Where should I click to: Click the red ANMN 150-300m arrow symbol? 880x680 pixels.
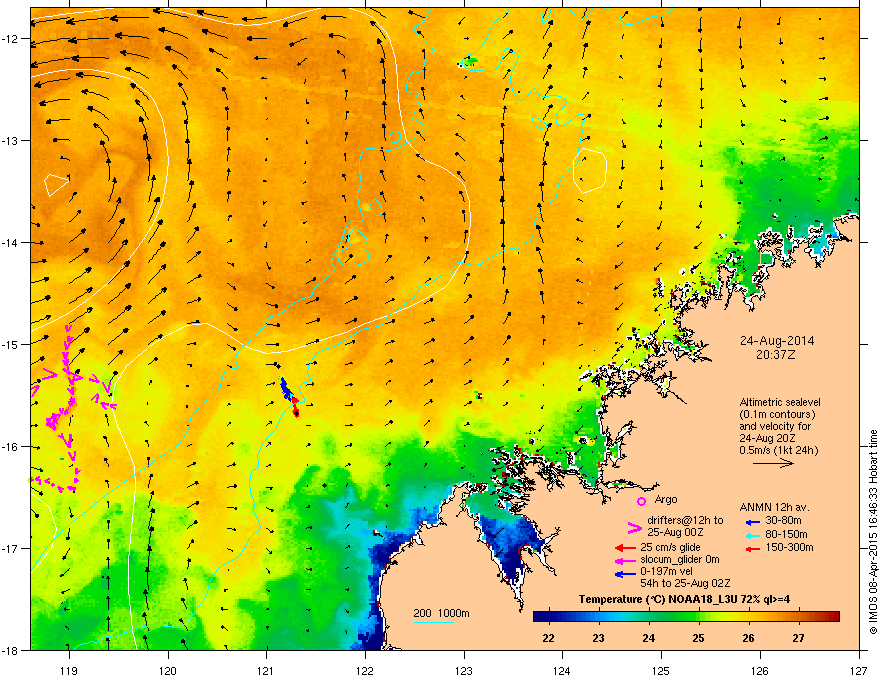(x=753, y=549)
